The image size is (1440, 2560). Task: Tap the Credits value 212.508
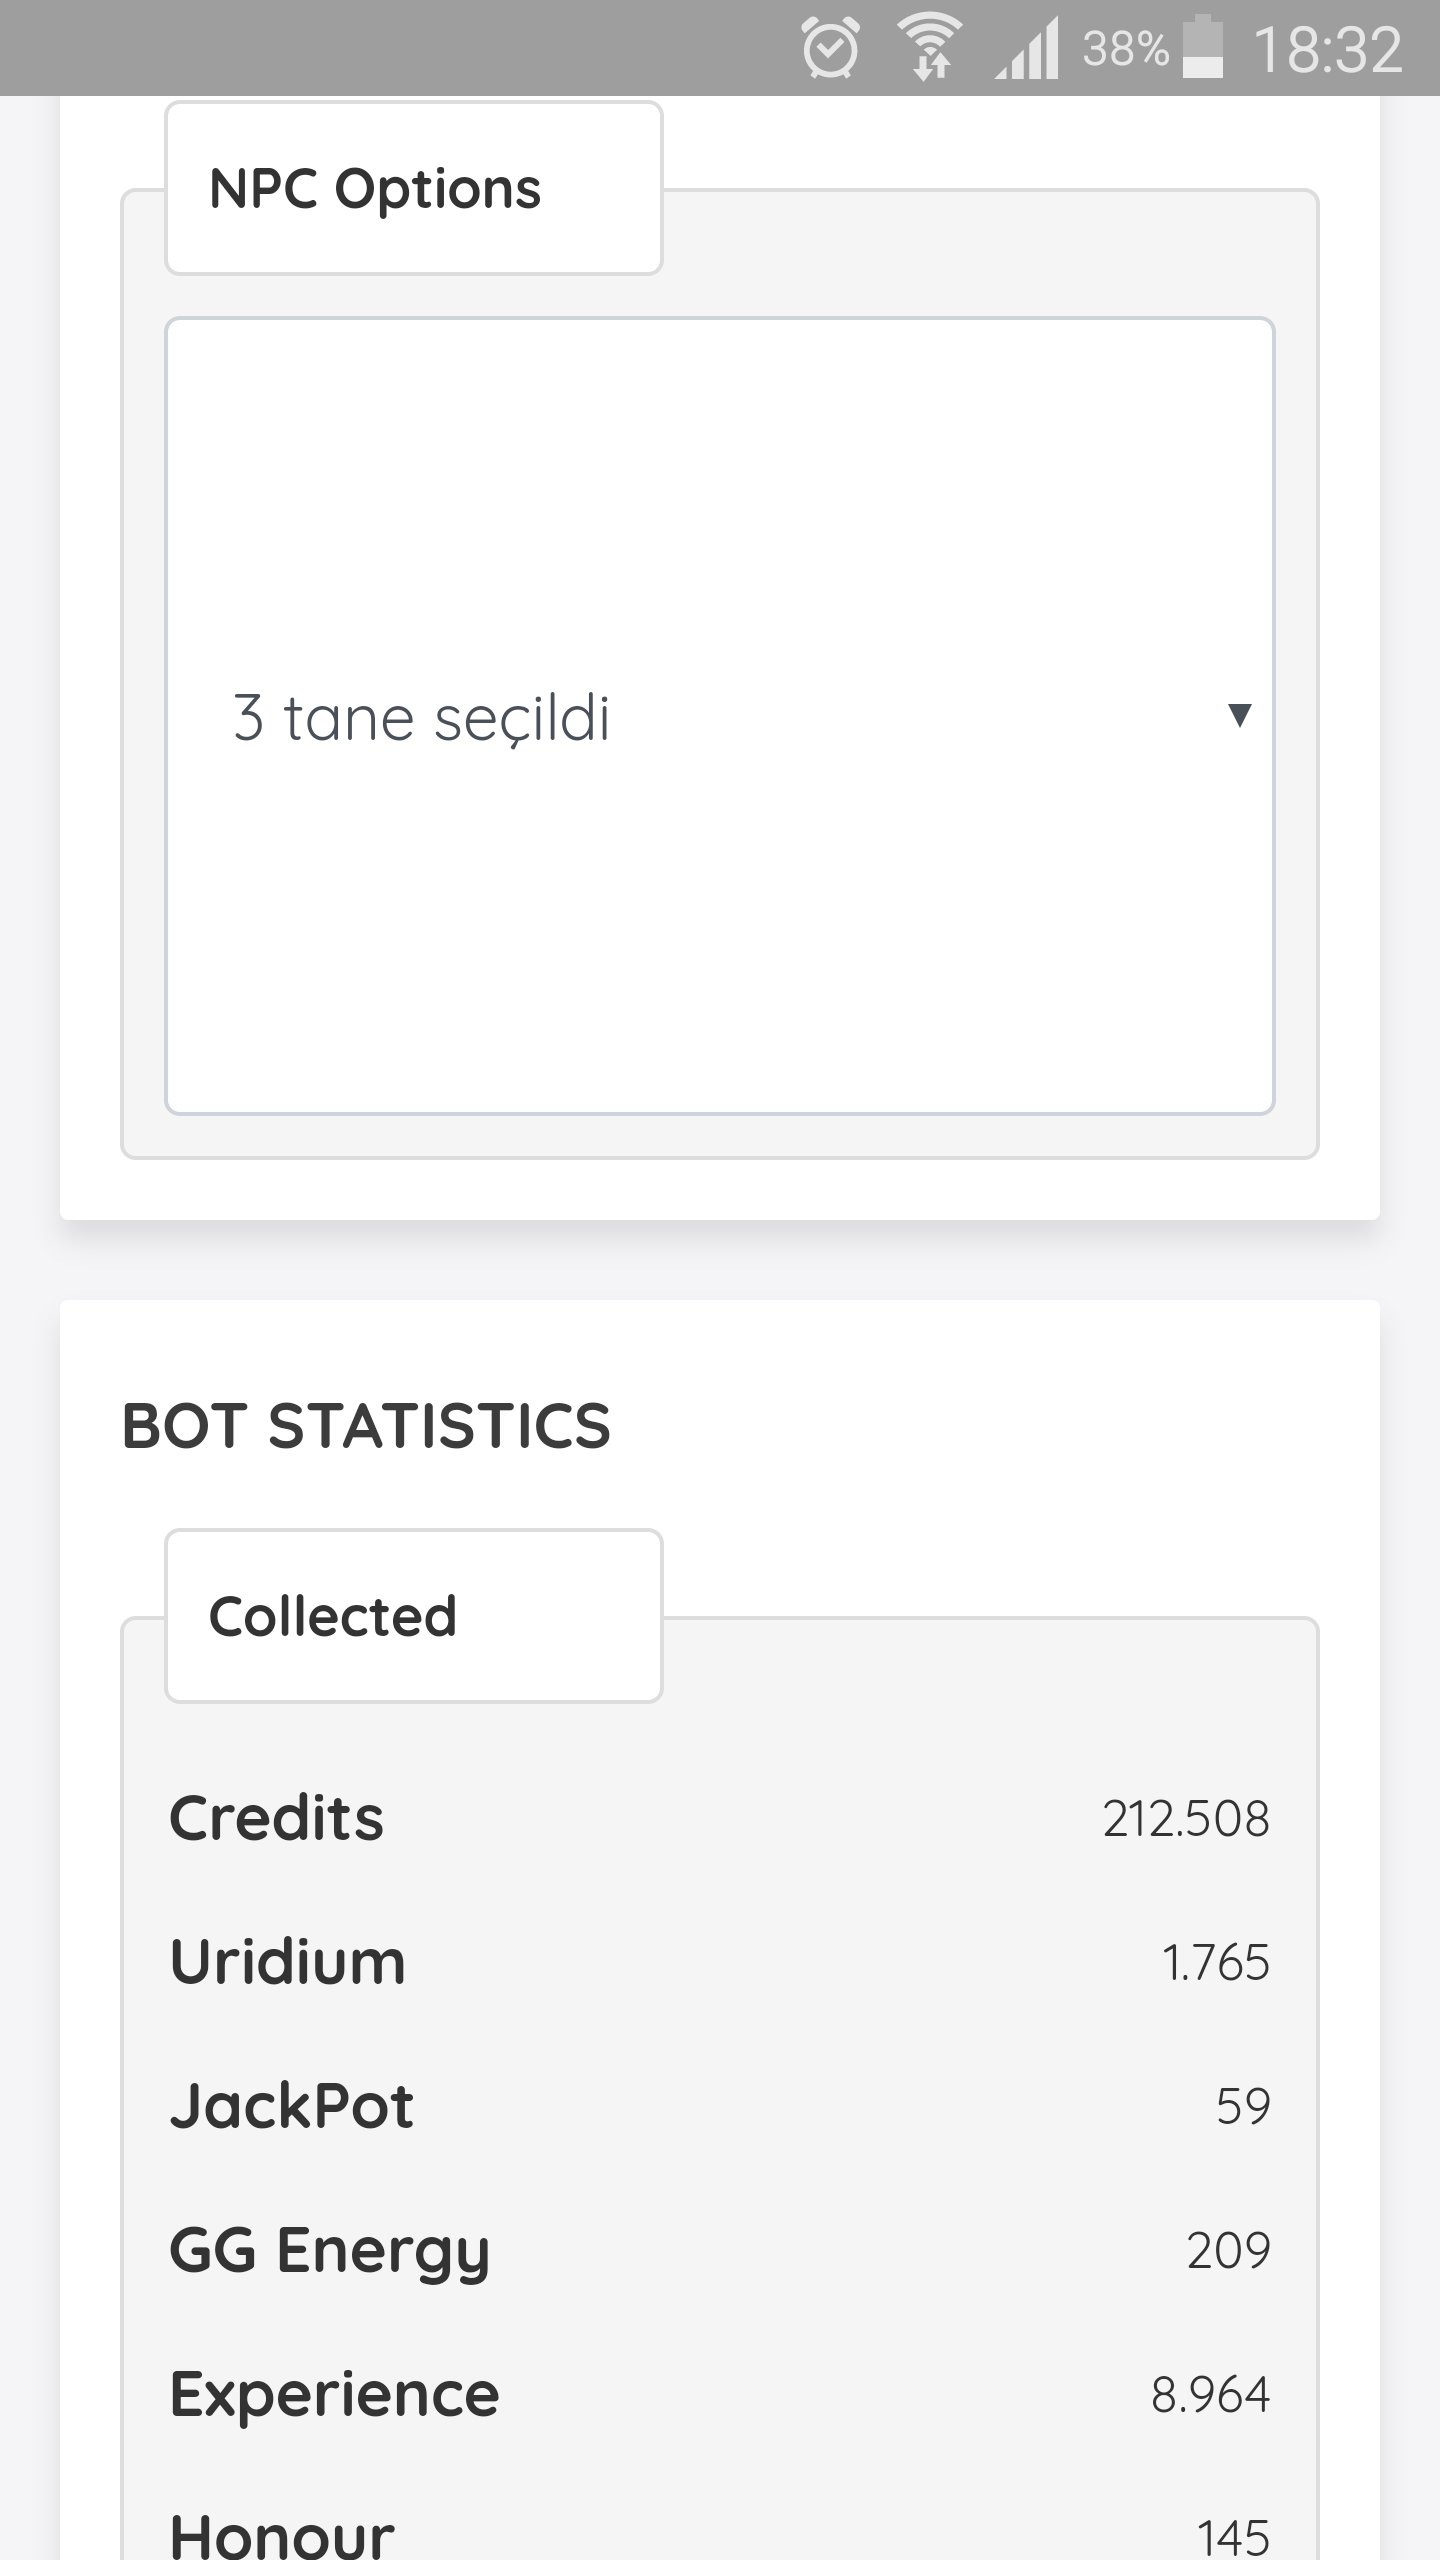click(x=1186, y=1819)
